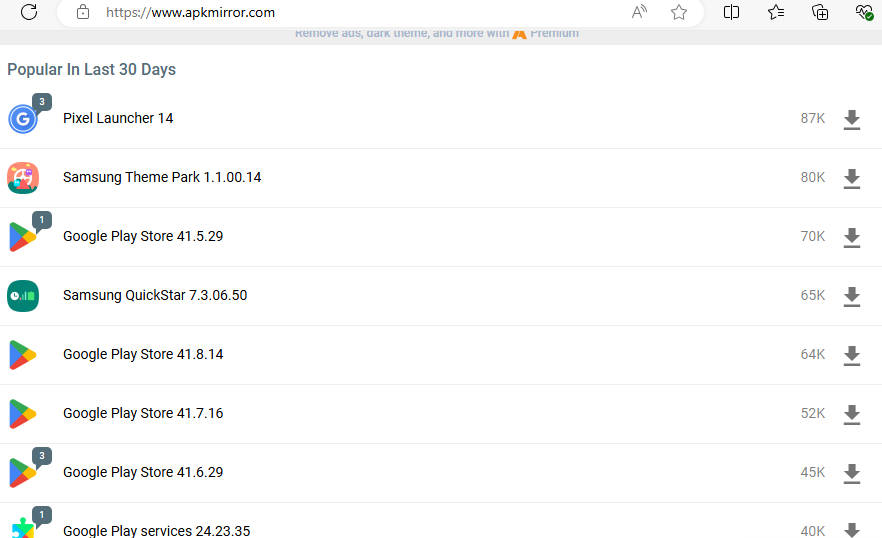Click Google Play Store 41.8.14 app icon
Image resolution: width=882 pixels, height=538 pixels.
pyautogui.click(x=22, y=355)
